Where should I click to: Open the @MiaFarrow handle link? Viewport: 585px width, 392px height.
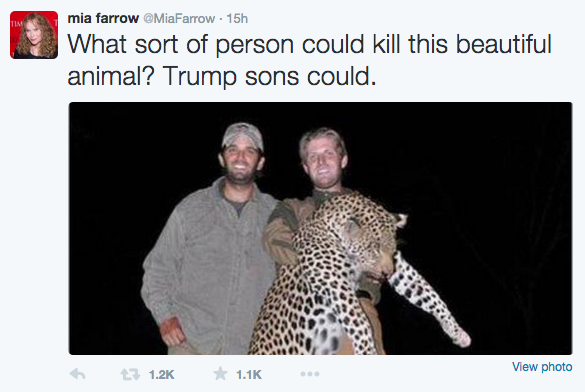pos(179,18)
